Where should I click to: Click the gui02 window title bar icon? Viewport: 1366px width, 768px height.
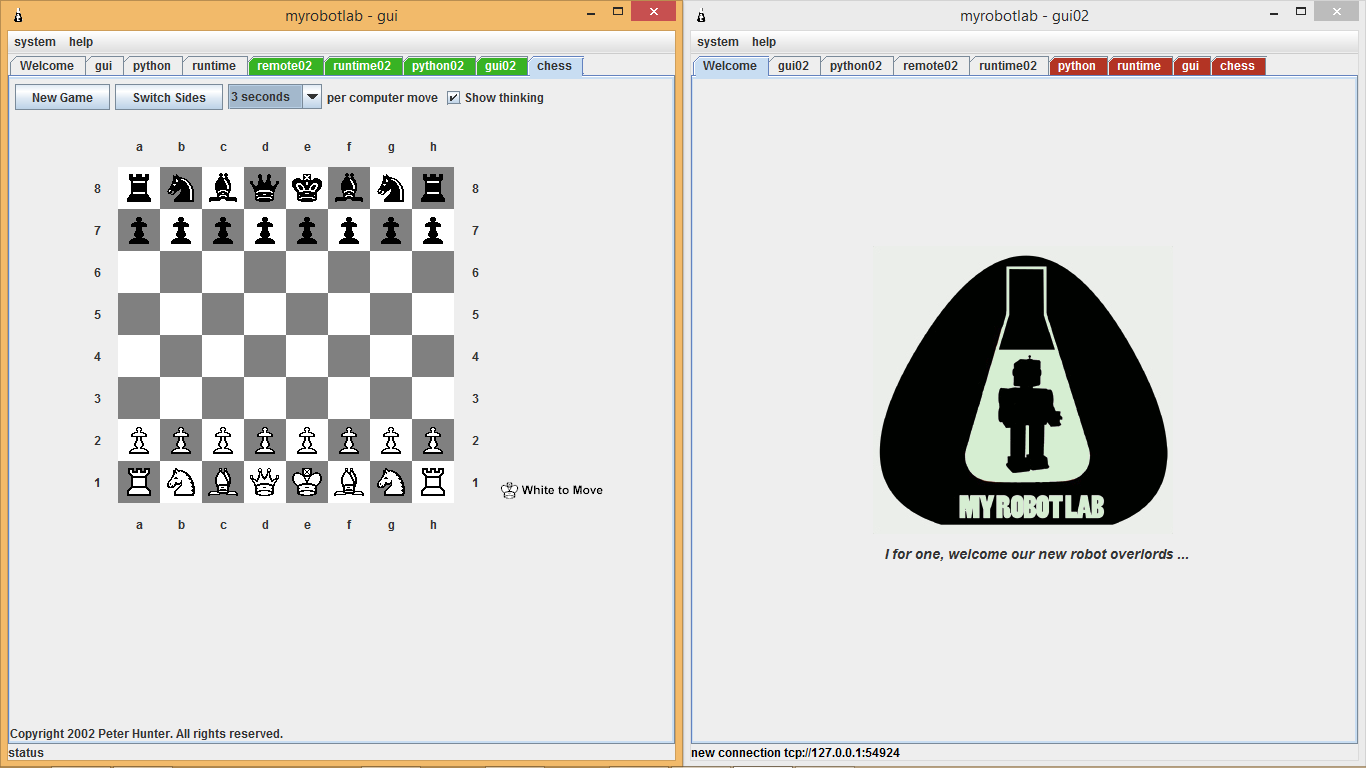[700, 15]
